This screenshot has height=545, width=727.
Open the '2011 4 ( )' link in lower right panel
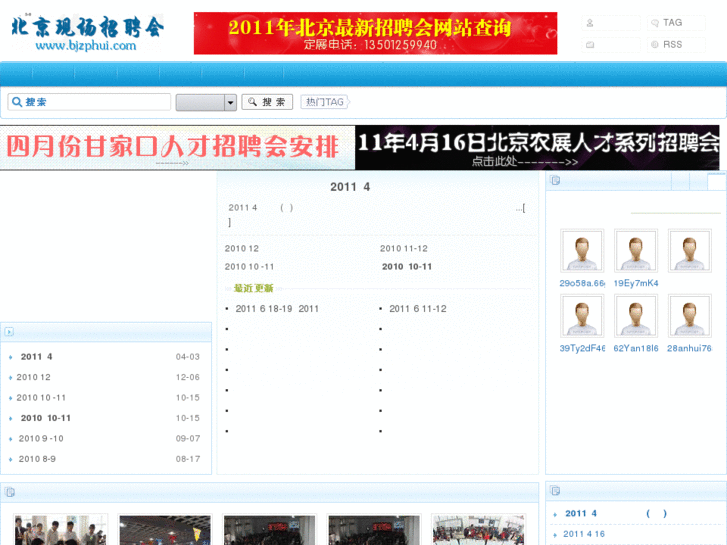click(616, 513)
